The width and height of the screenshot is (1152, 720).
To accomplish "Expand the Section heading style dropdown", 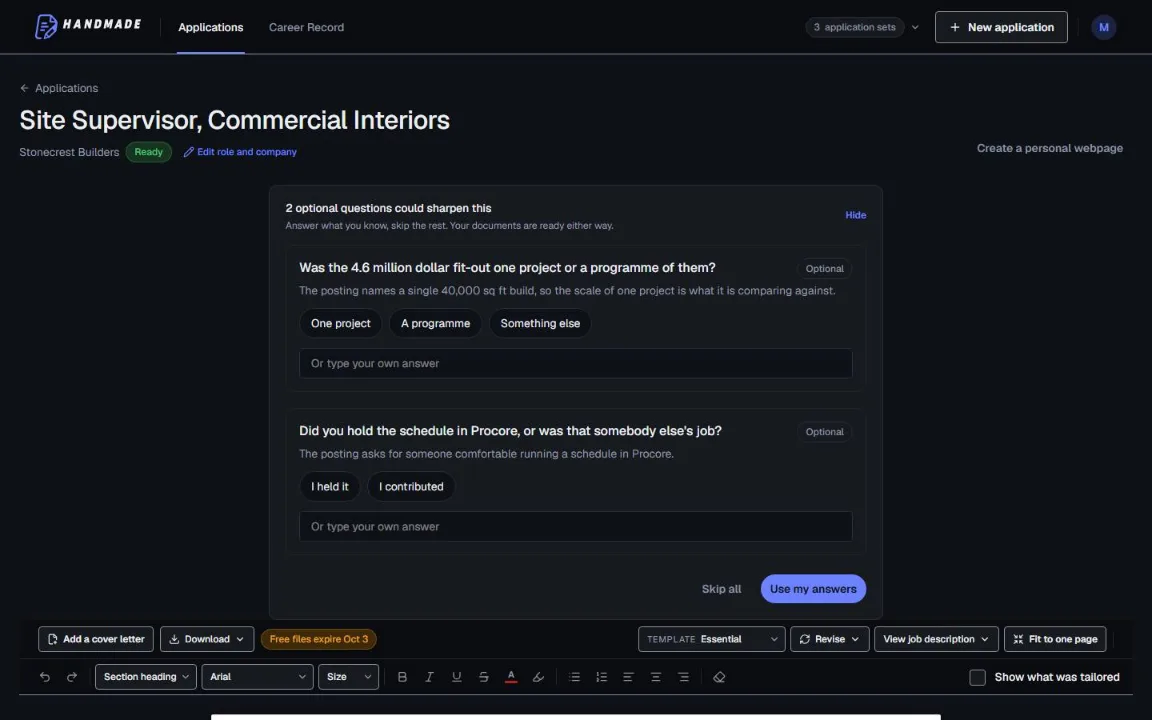I will [x=145, y=677].
